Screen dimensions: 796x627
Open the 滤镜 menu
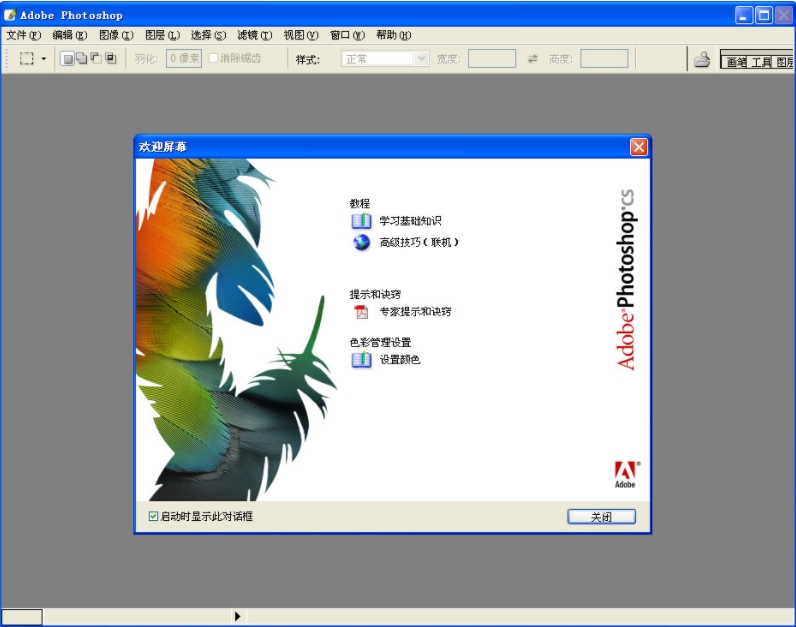pos(255,35)
